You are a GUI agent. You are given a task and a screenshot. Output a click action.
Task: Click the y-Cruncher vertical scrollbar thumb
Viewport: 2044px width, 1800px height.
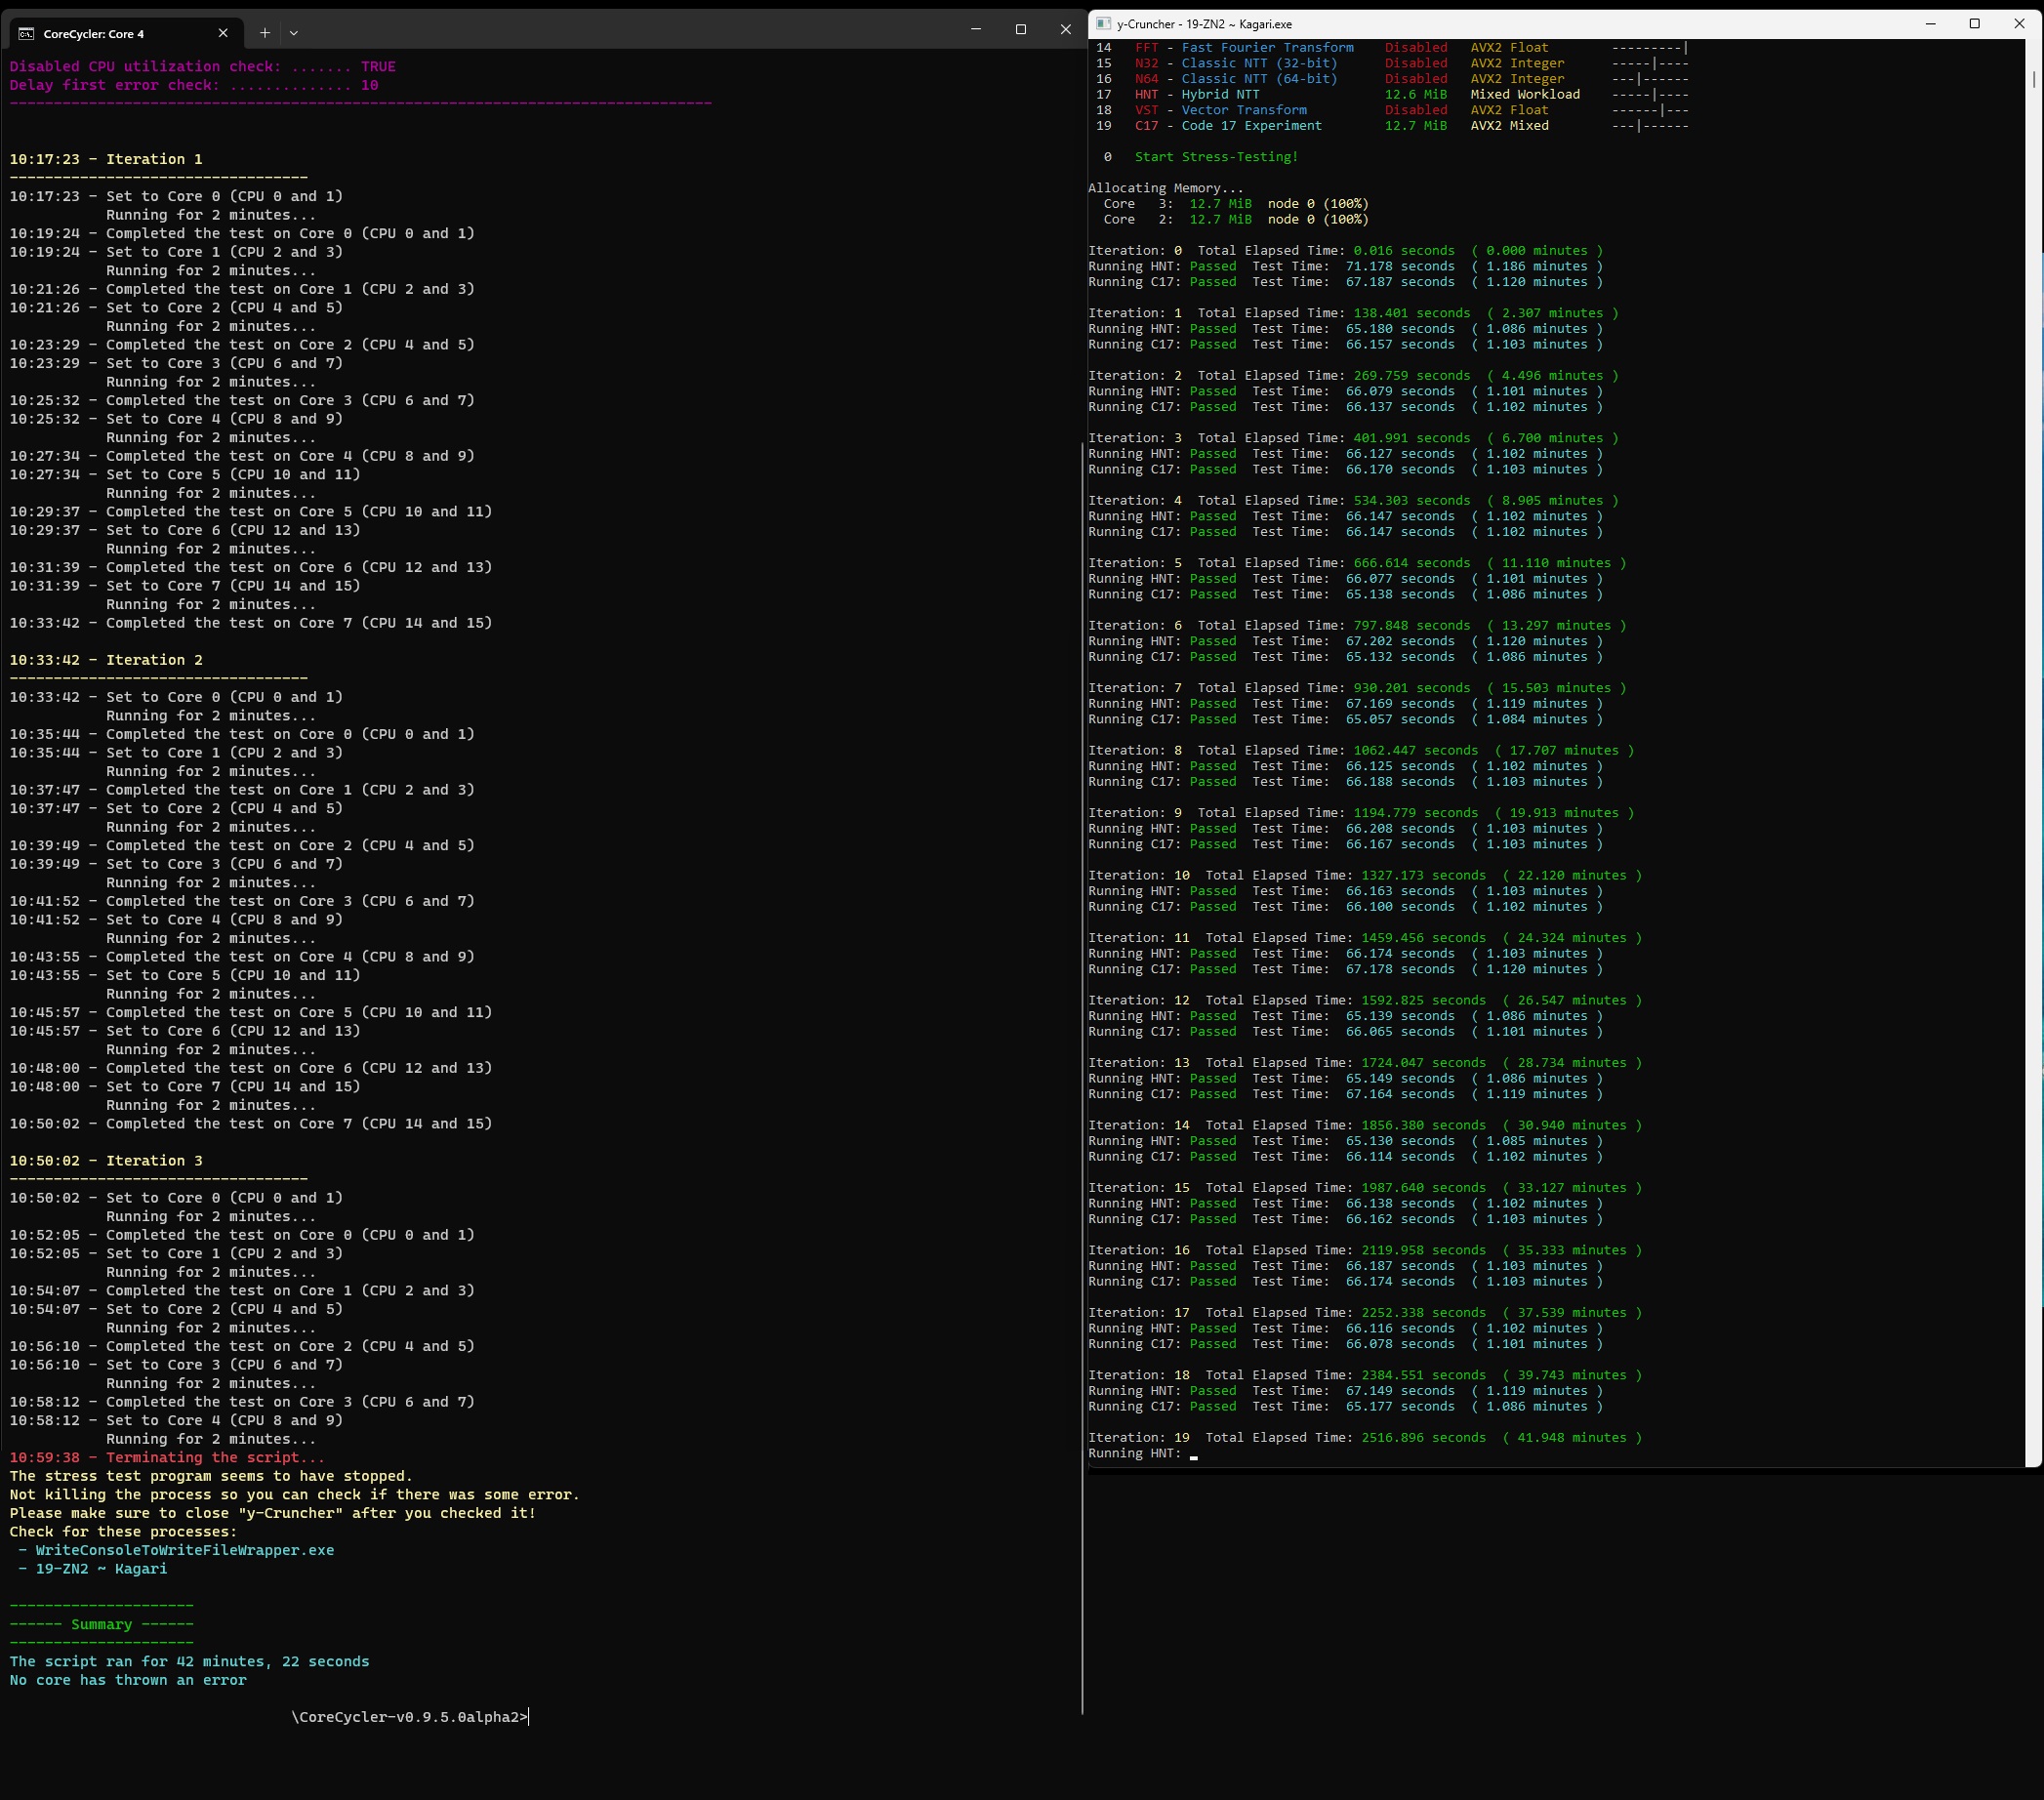click(2034, 78)
